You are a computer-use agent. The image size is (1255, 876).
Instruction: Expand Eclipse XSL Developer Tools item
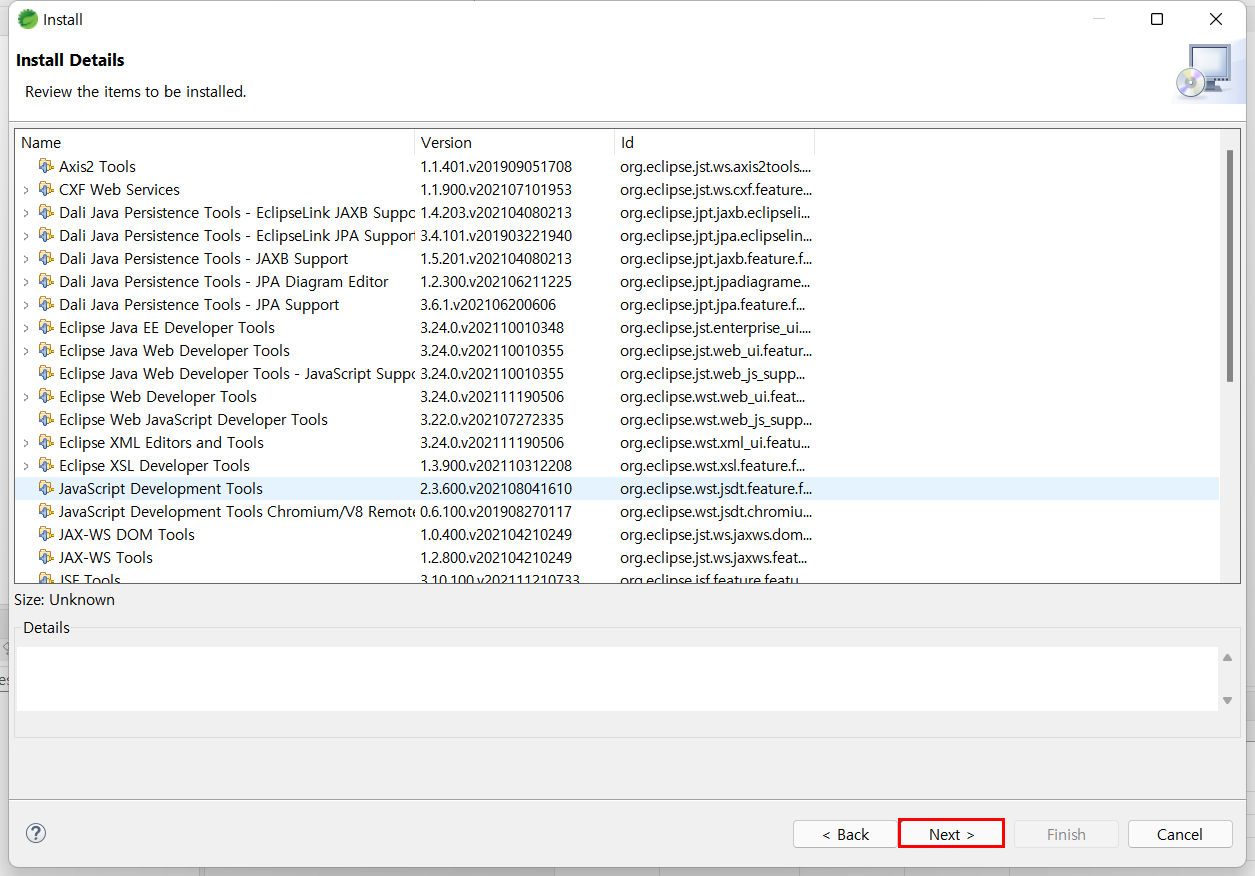point(25,465)
